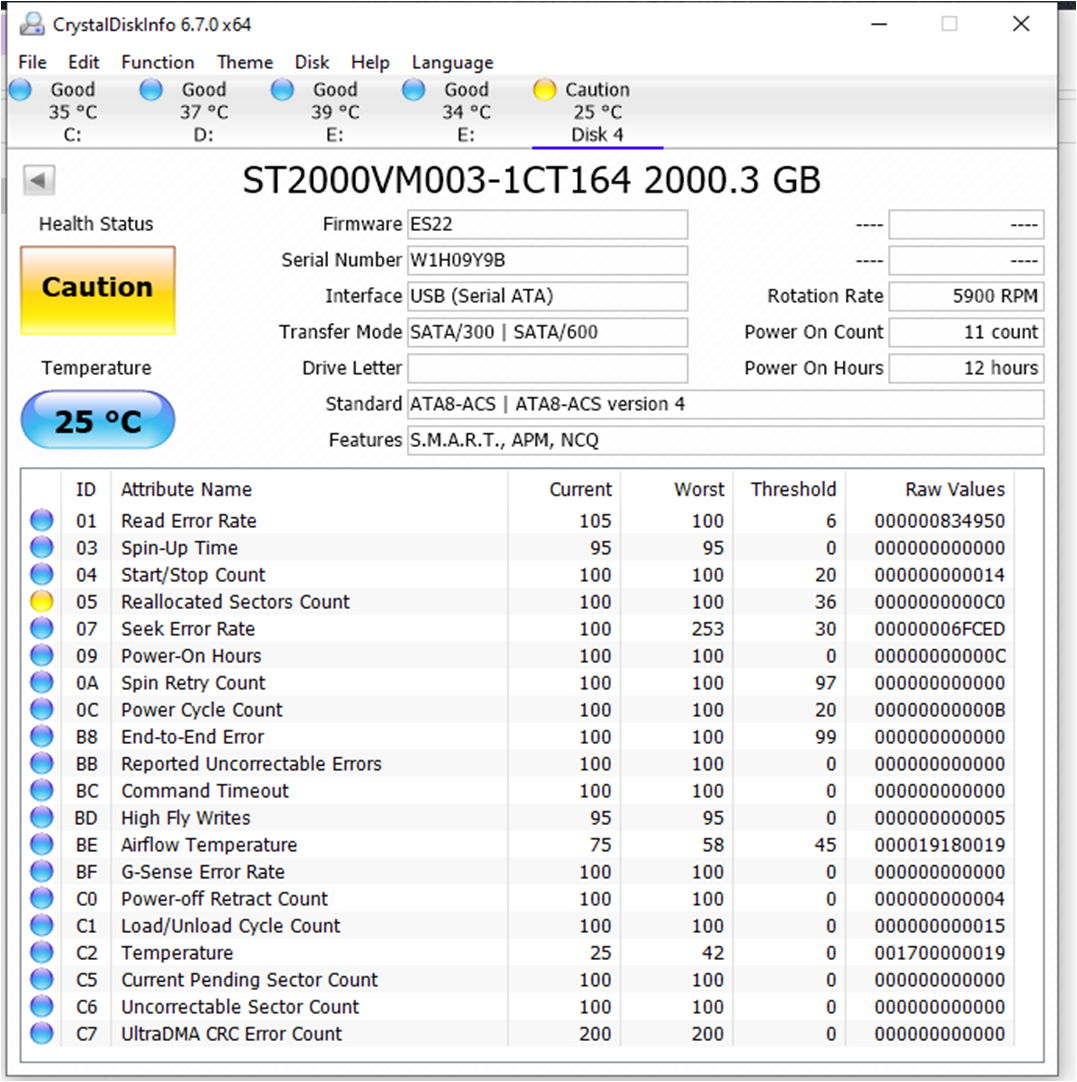Viewport: 1077px width, 1082px height.
Task: Click raw value 00000006FCED
Action: click(940, 629)
